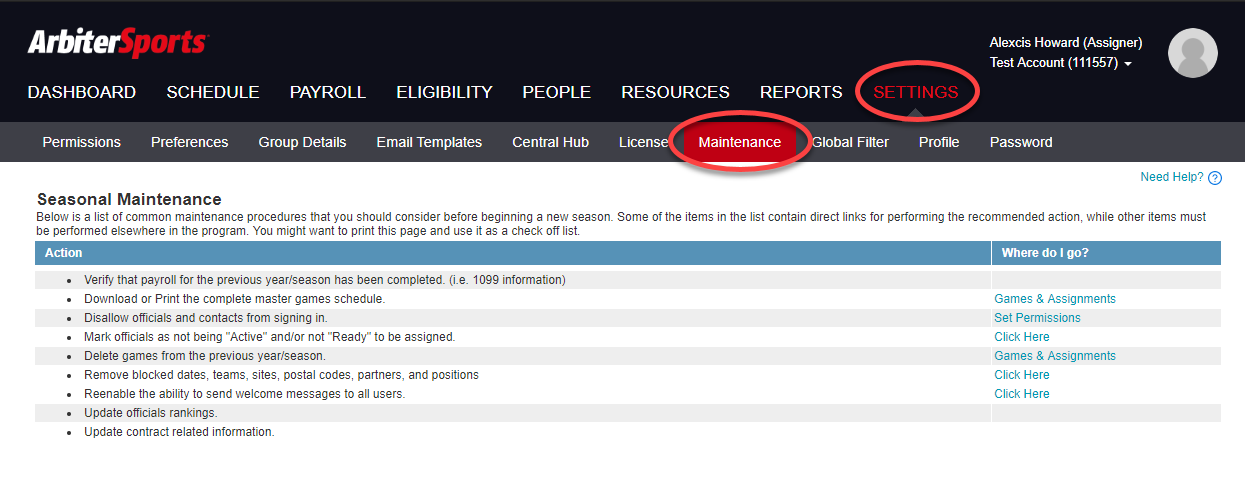Open the License tab
Screen dimensions: 1245x481
(643, 142)
